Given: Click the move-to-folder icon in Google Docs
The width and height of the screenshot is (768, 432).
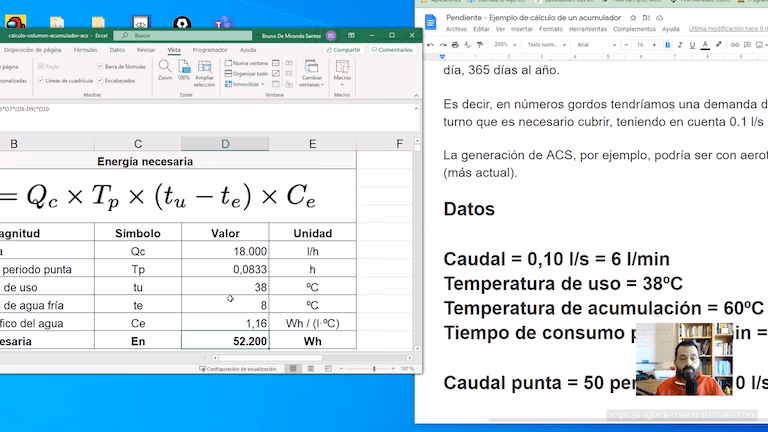Looking at the screenshot, I should (646, 18).
